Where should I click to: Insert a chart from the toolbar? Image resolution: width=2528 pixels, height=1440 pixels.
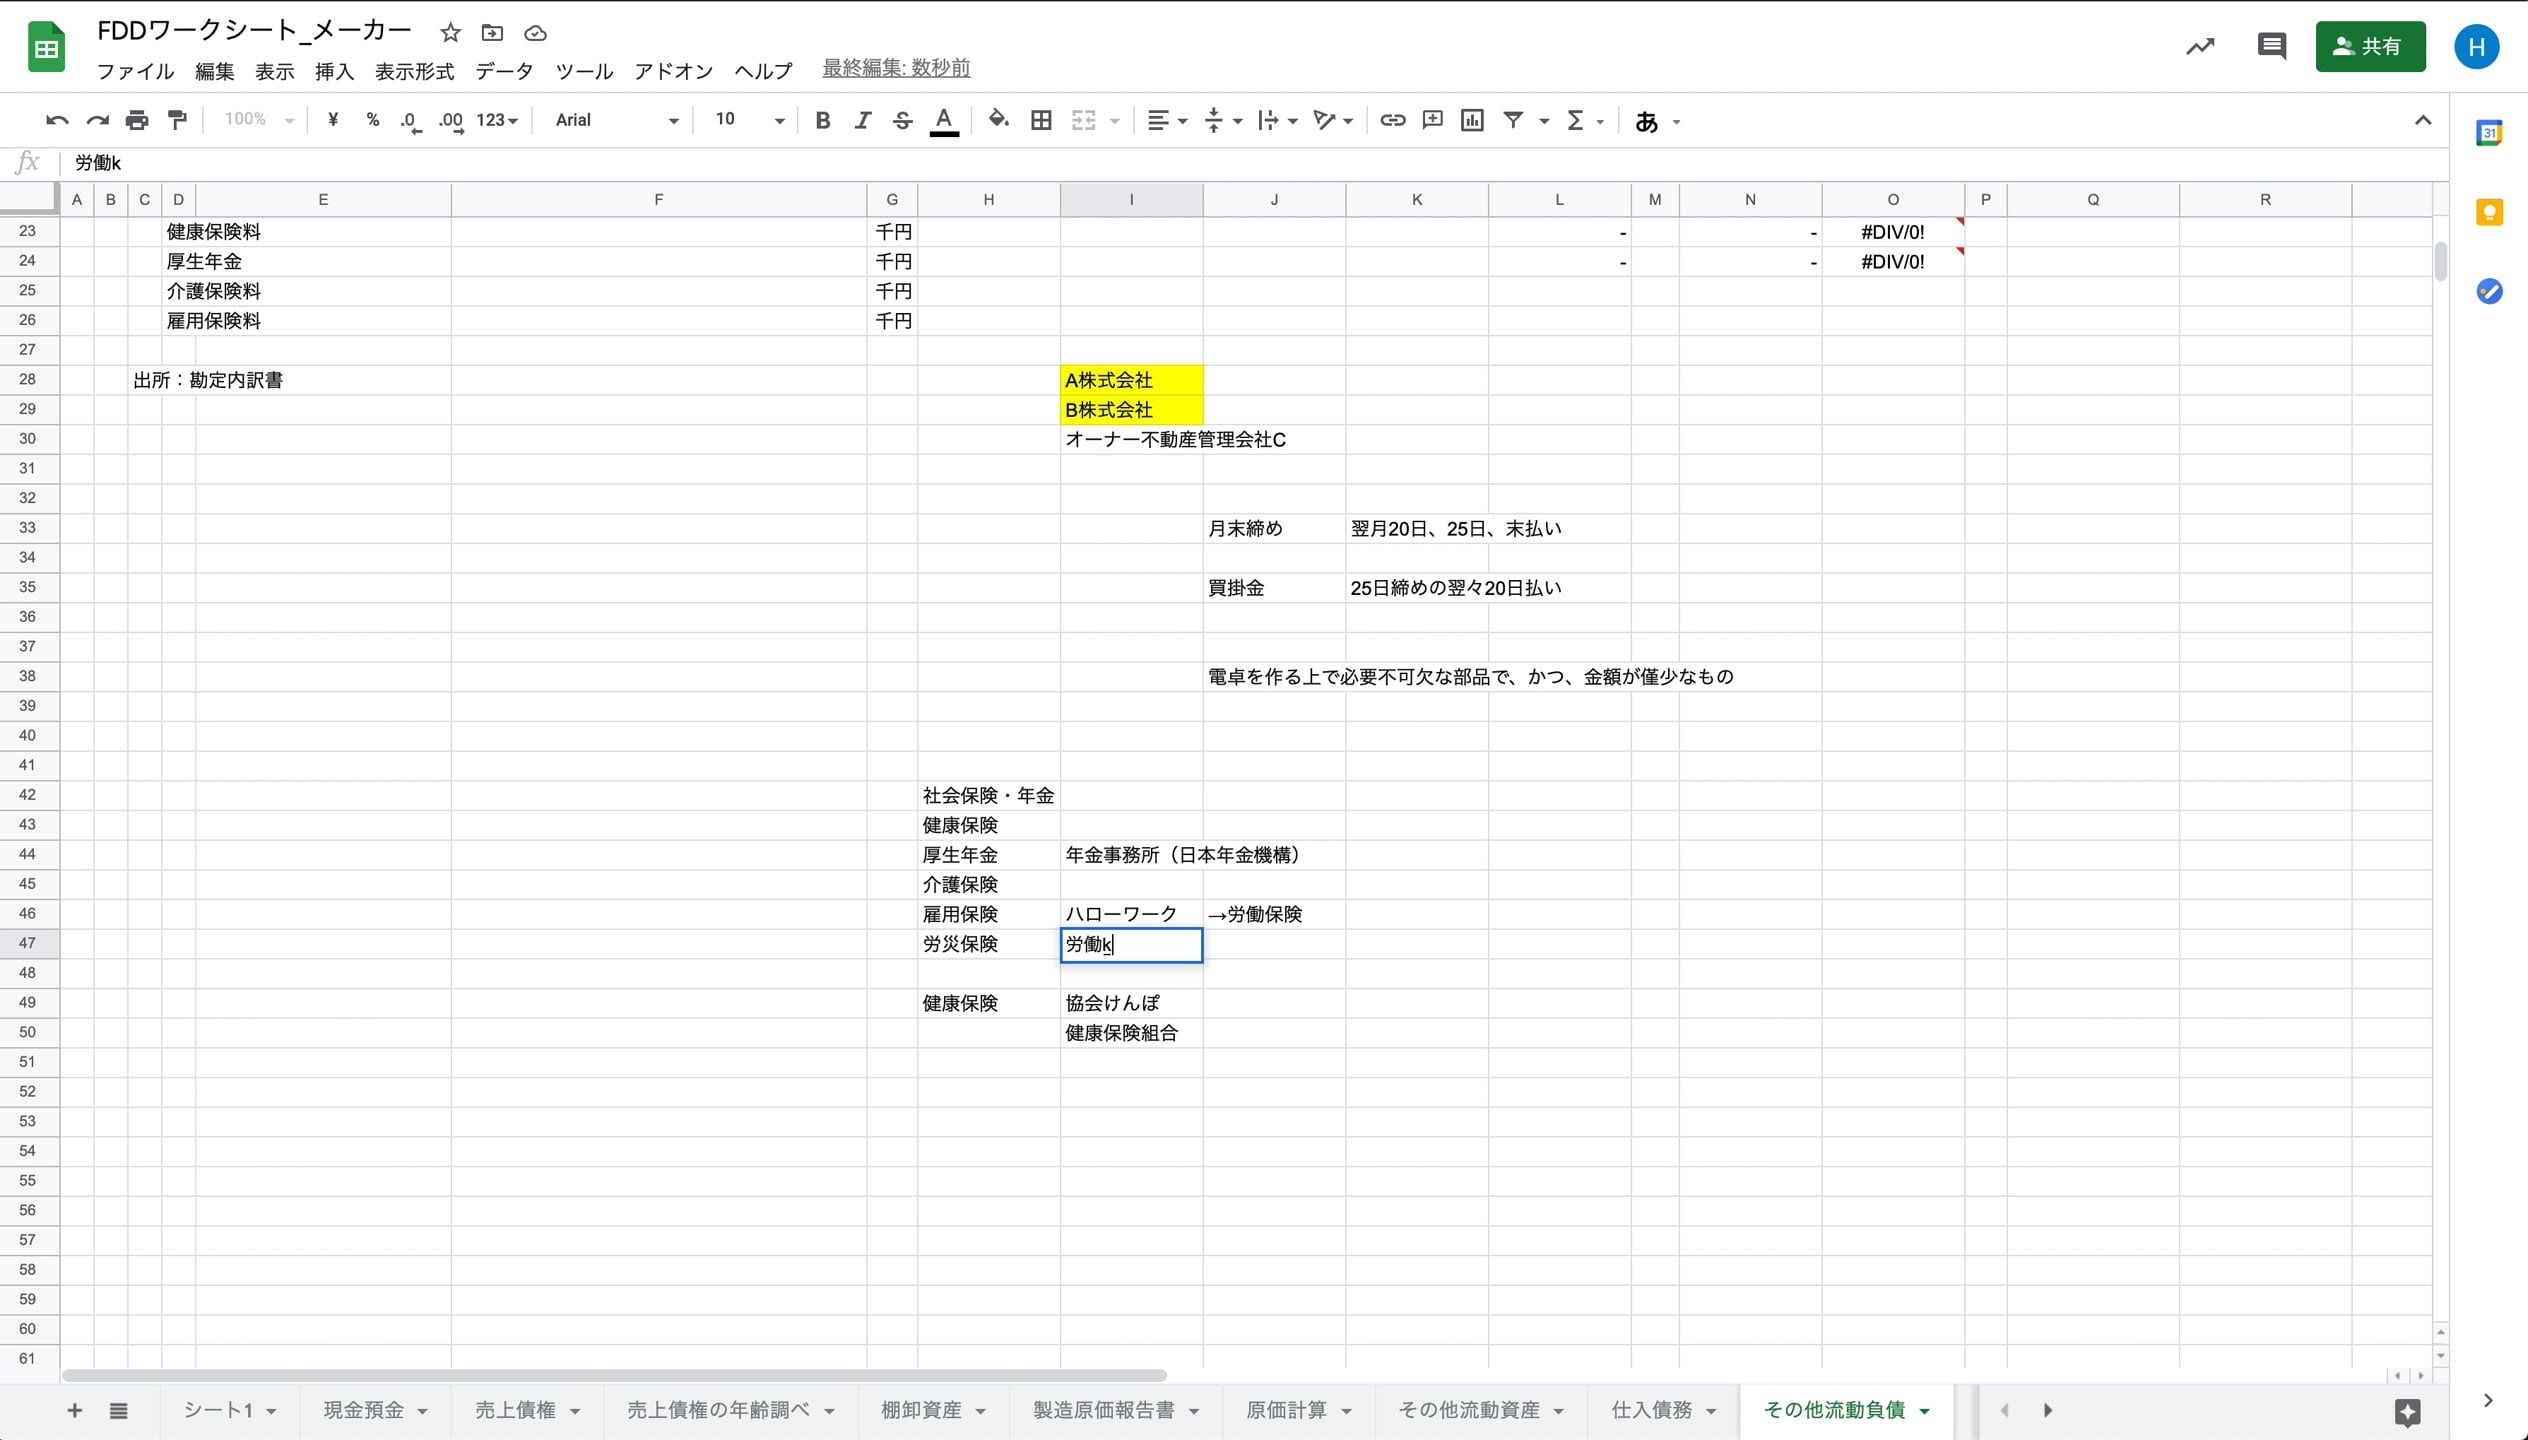pyautogui.click(x=1472, y=119)
